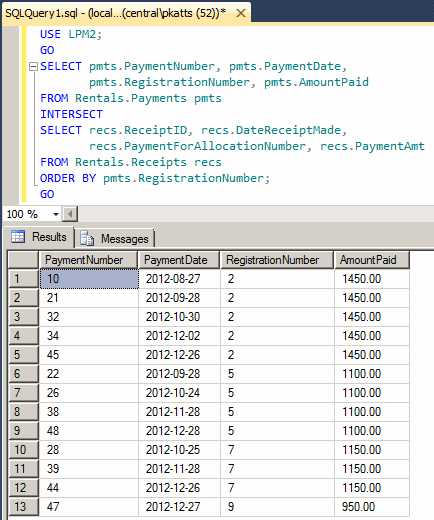Collapse the SELECT statement outline block

point(33,67)
